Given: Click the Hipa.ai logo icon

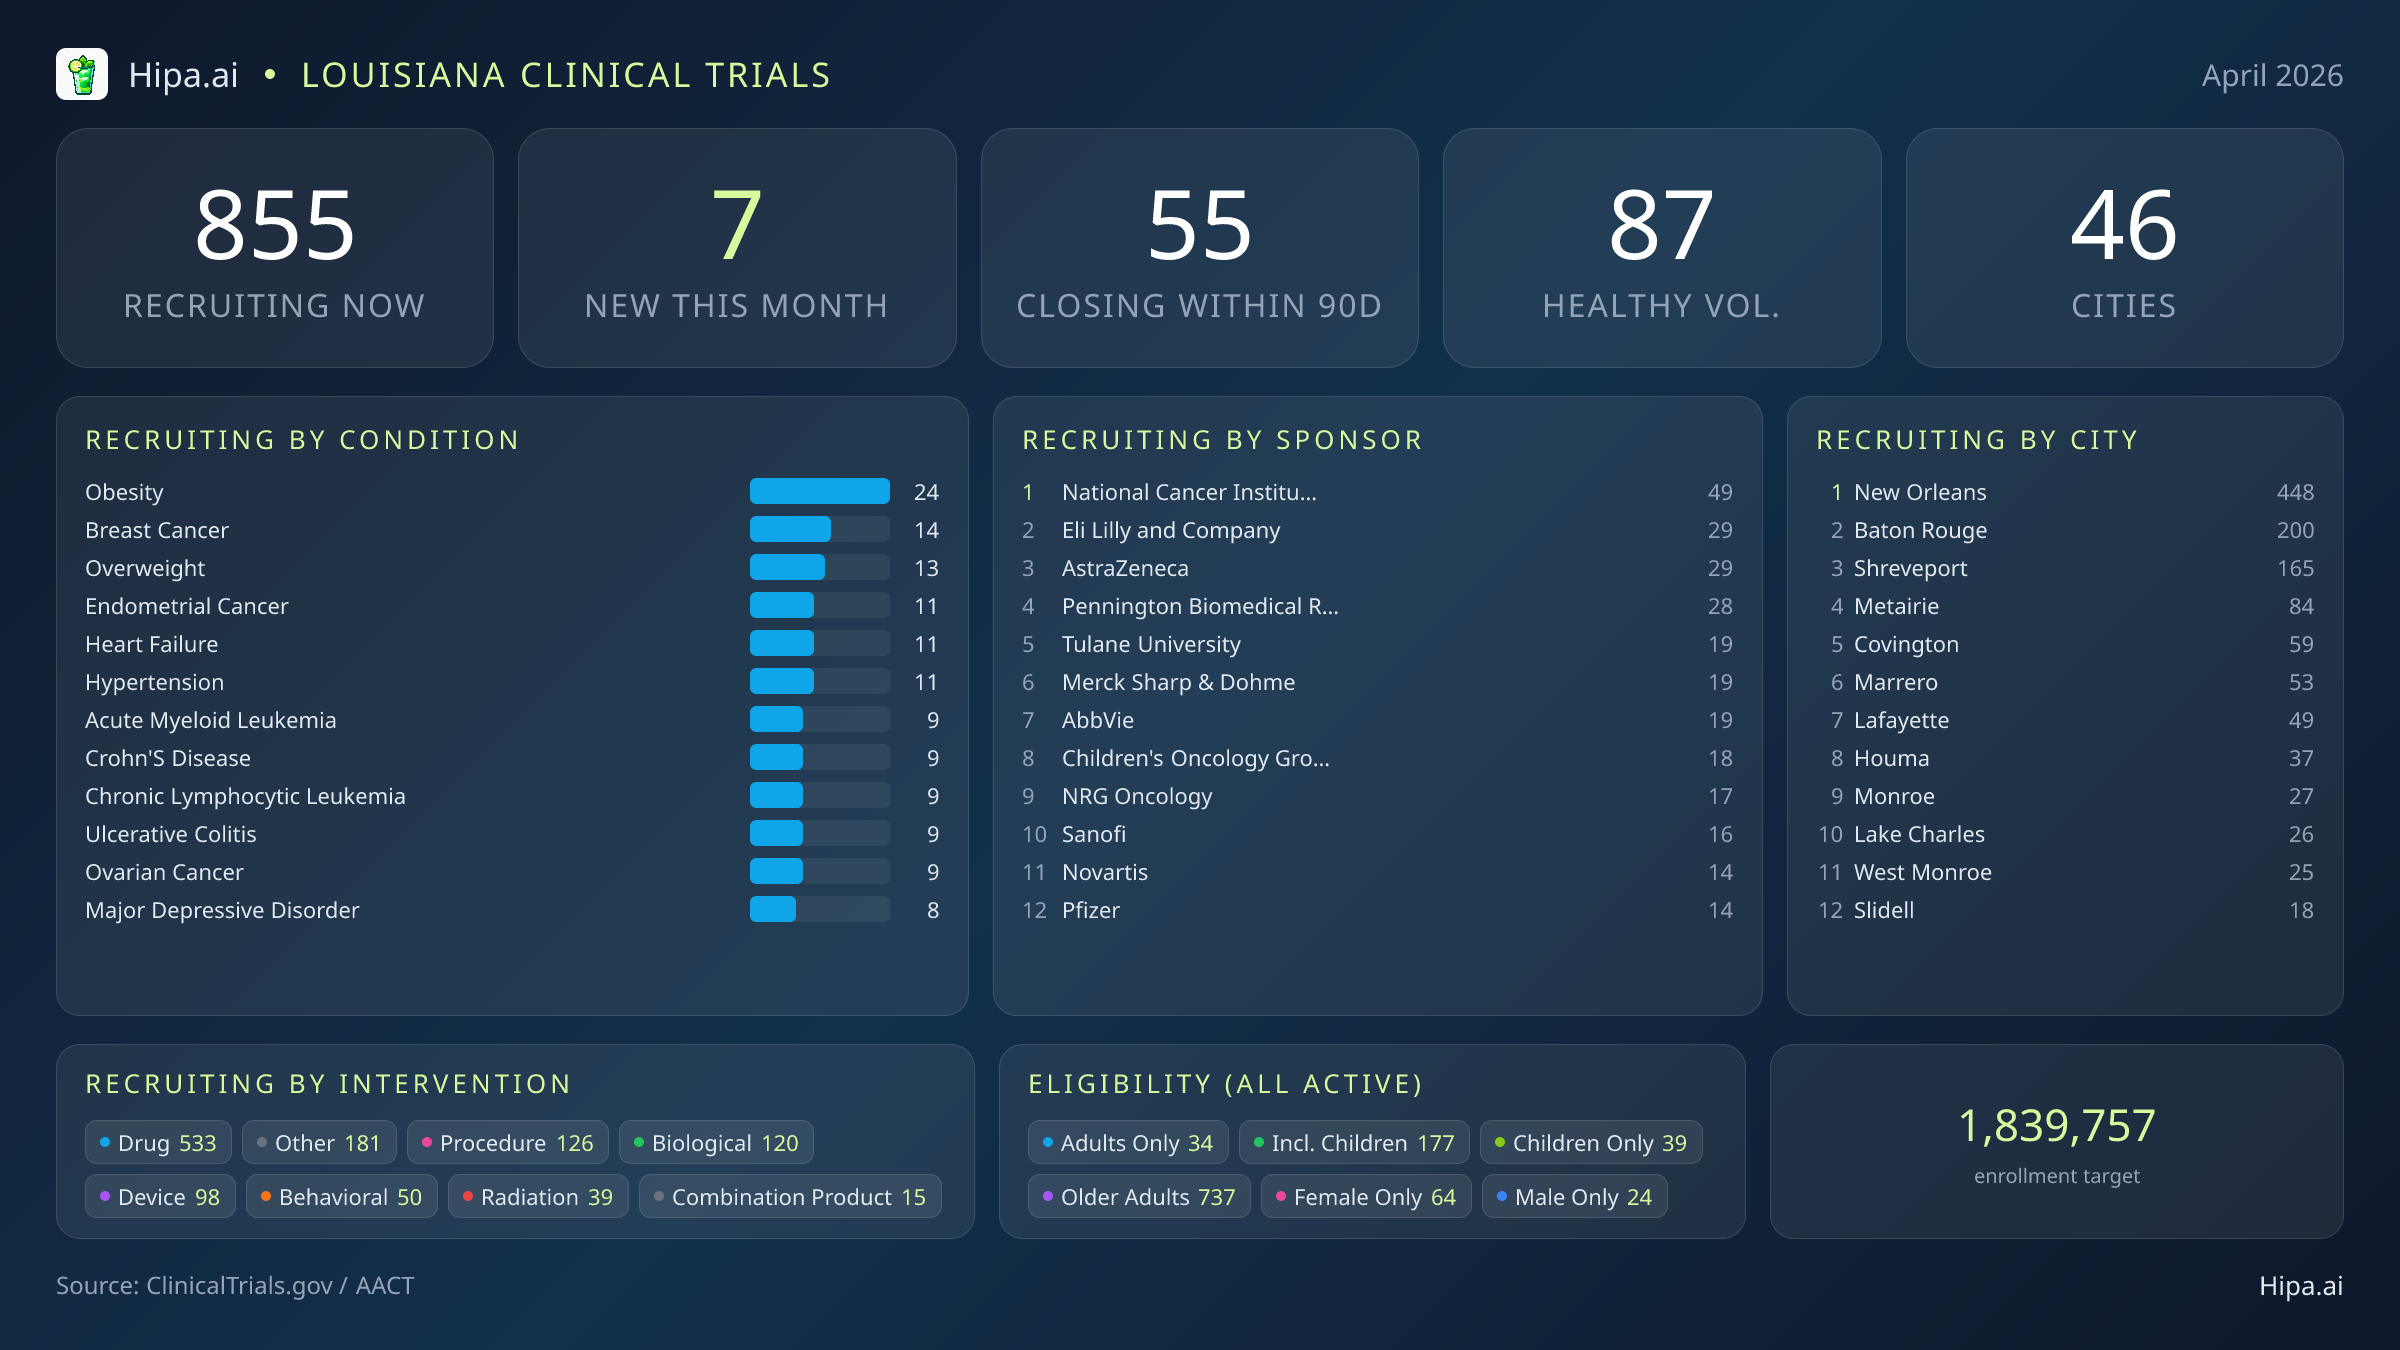Looking at the screenshot, I should (82, 75).
